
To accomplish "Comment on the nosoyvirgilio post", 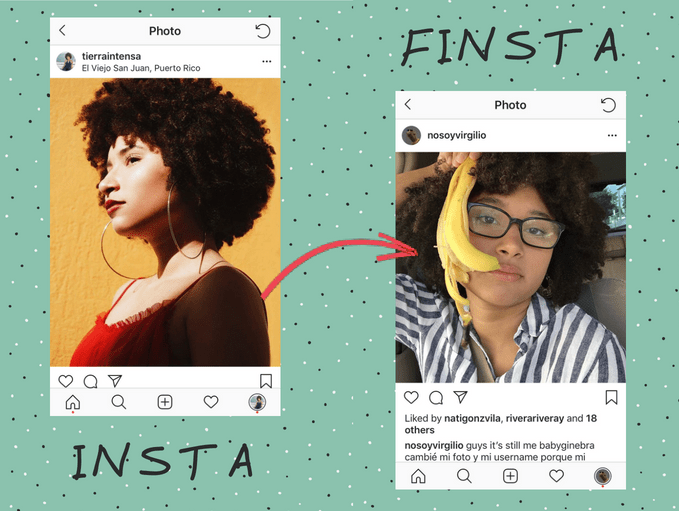I will click(436, 397).
